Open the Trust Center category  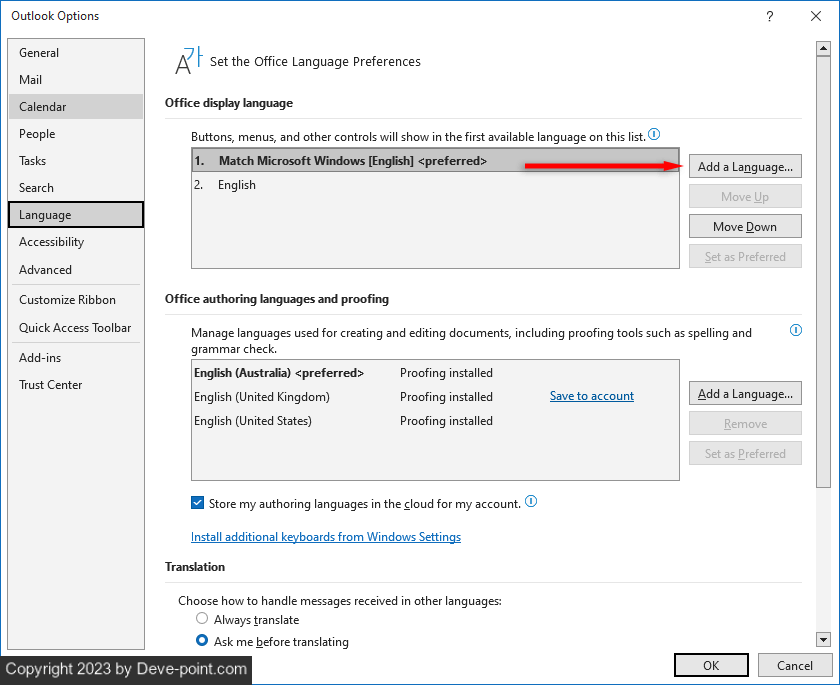click(76, 385)
